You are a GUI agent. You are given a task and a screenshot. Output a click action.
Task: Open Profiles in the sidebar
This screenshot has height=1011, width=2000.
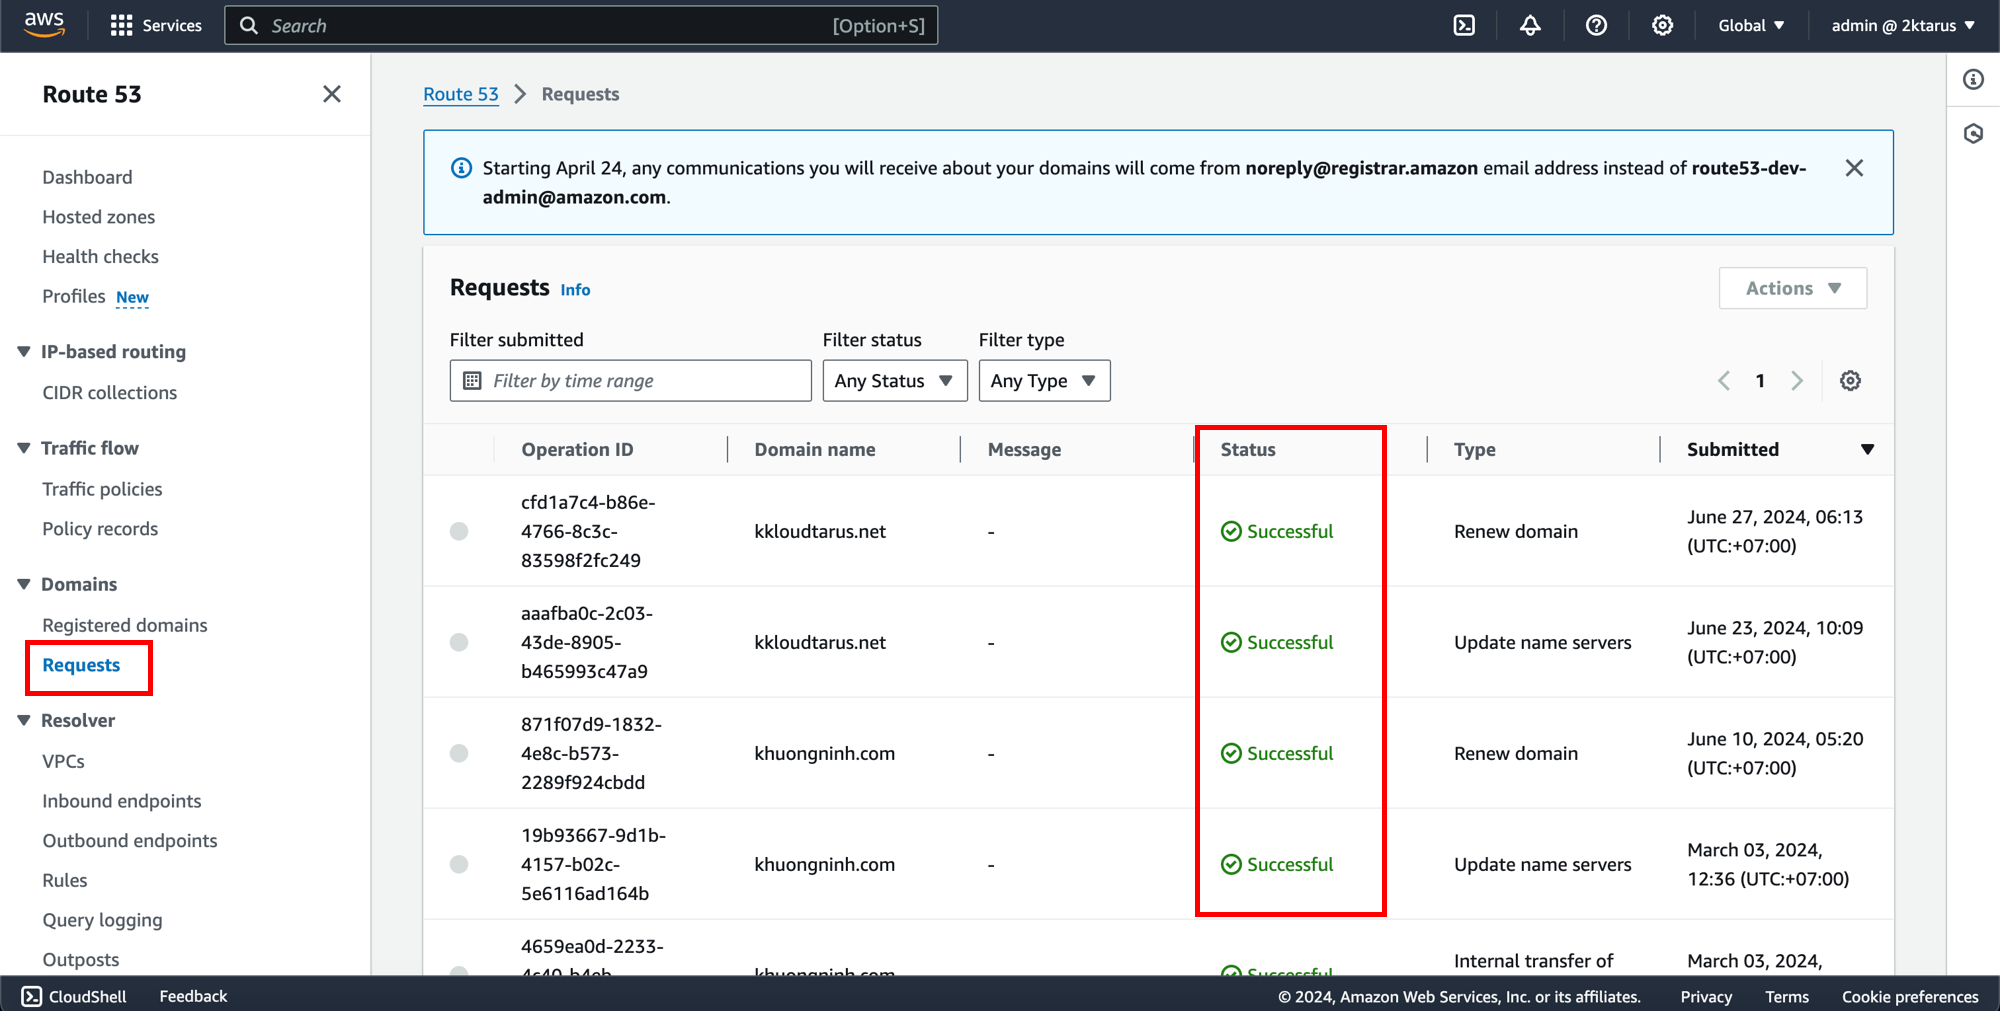click(x=74, y=296)
